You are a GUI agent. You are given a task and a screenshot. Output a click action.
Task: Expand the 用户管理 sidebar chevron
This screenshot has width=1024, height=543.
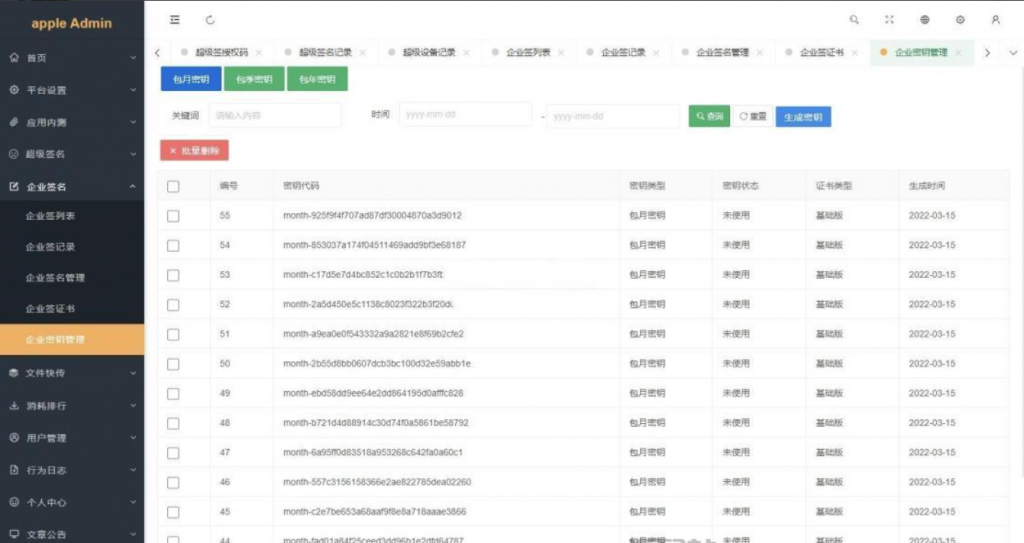[133, 437]
